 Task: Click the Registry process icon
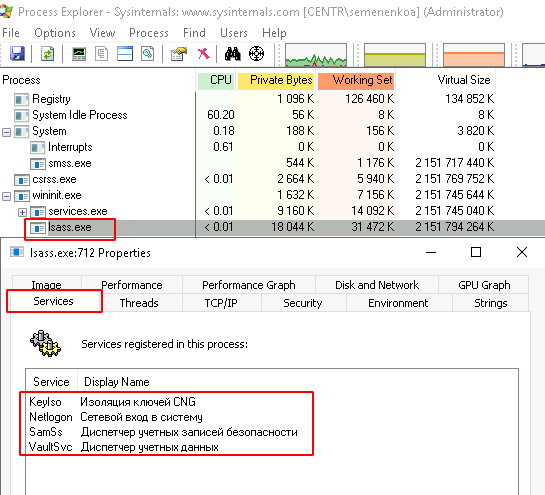point(21,99)
